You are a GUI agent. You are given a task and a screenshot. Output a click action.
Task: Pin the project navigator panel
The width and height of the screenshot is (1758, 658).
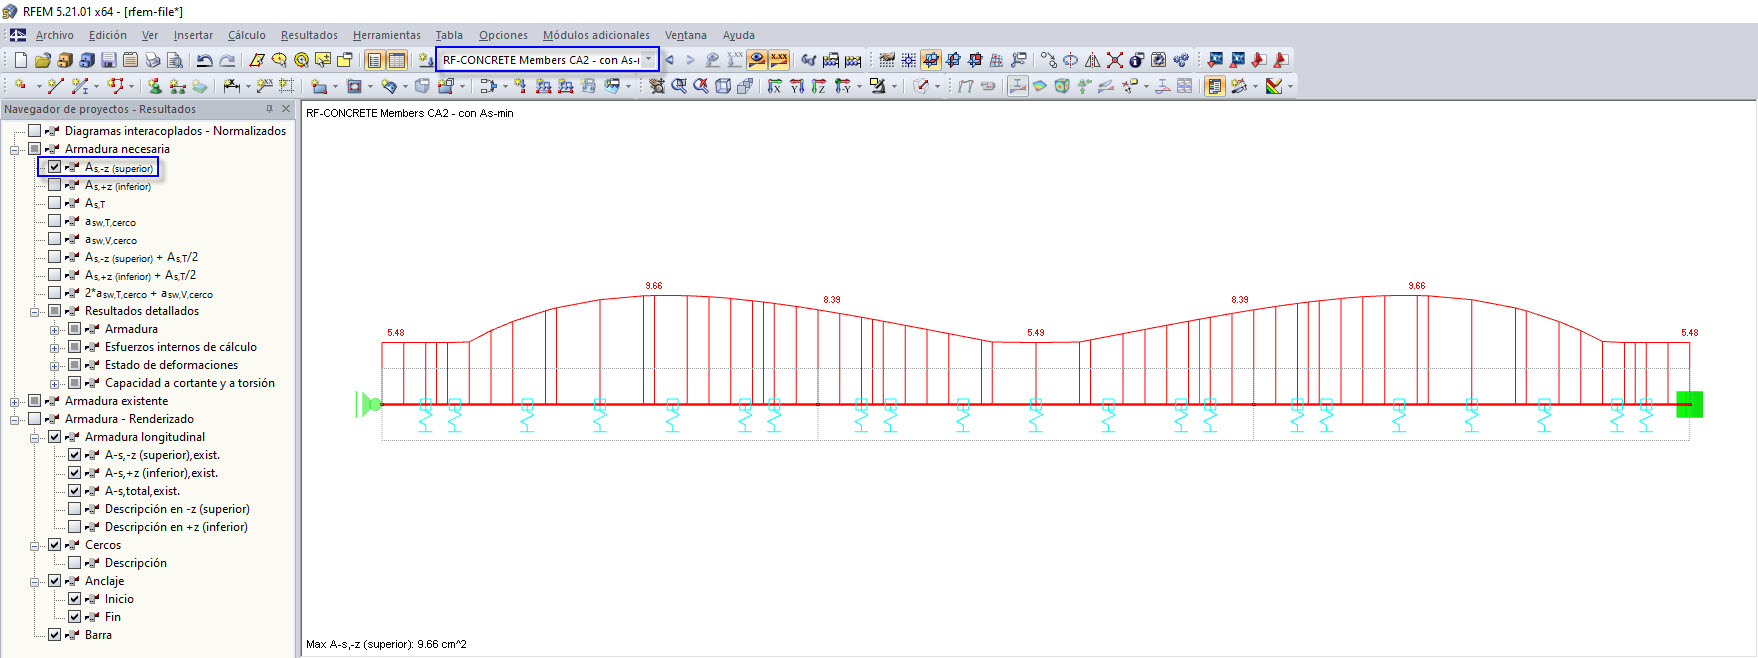click(x=269, y=109)
